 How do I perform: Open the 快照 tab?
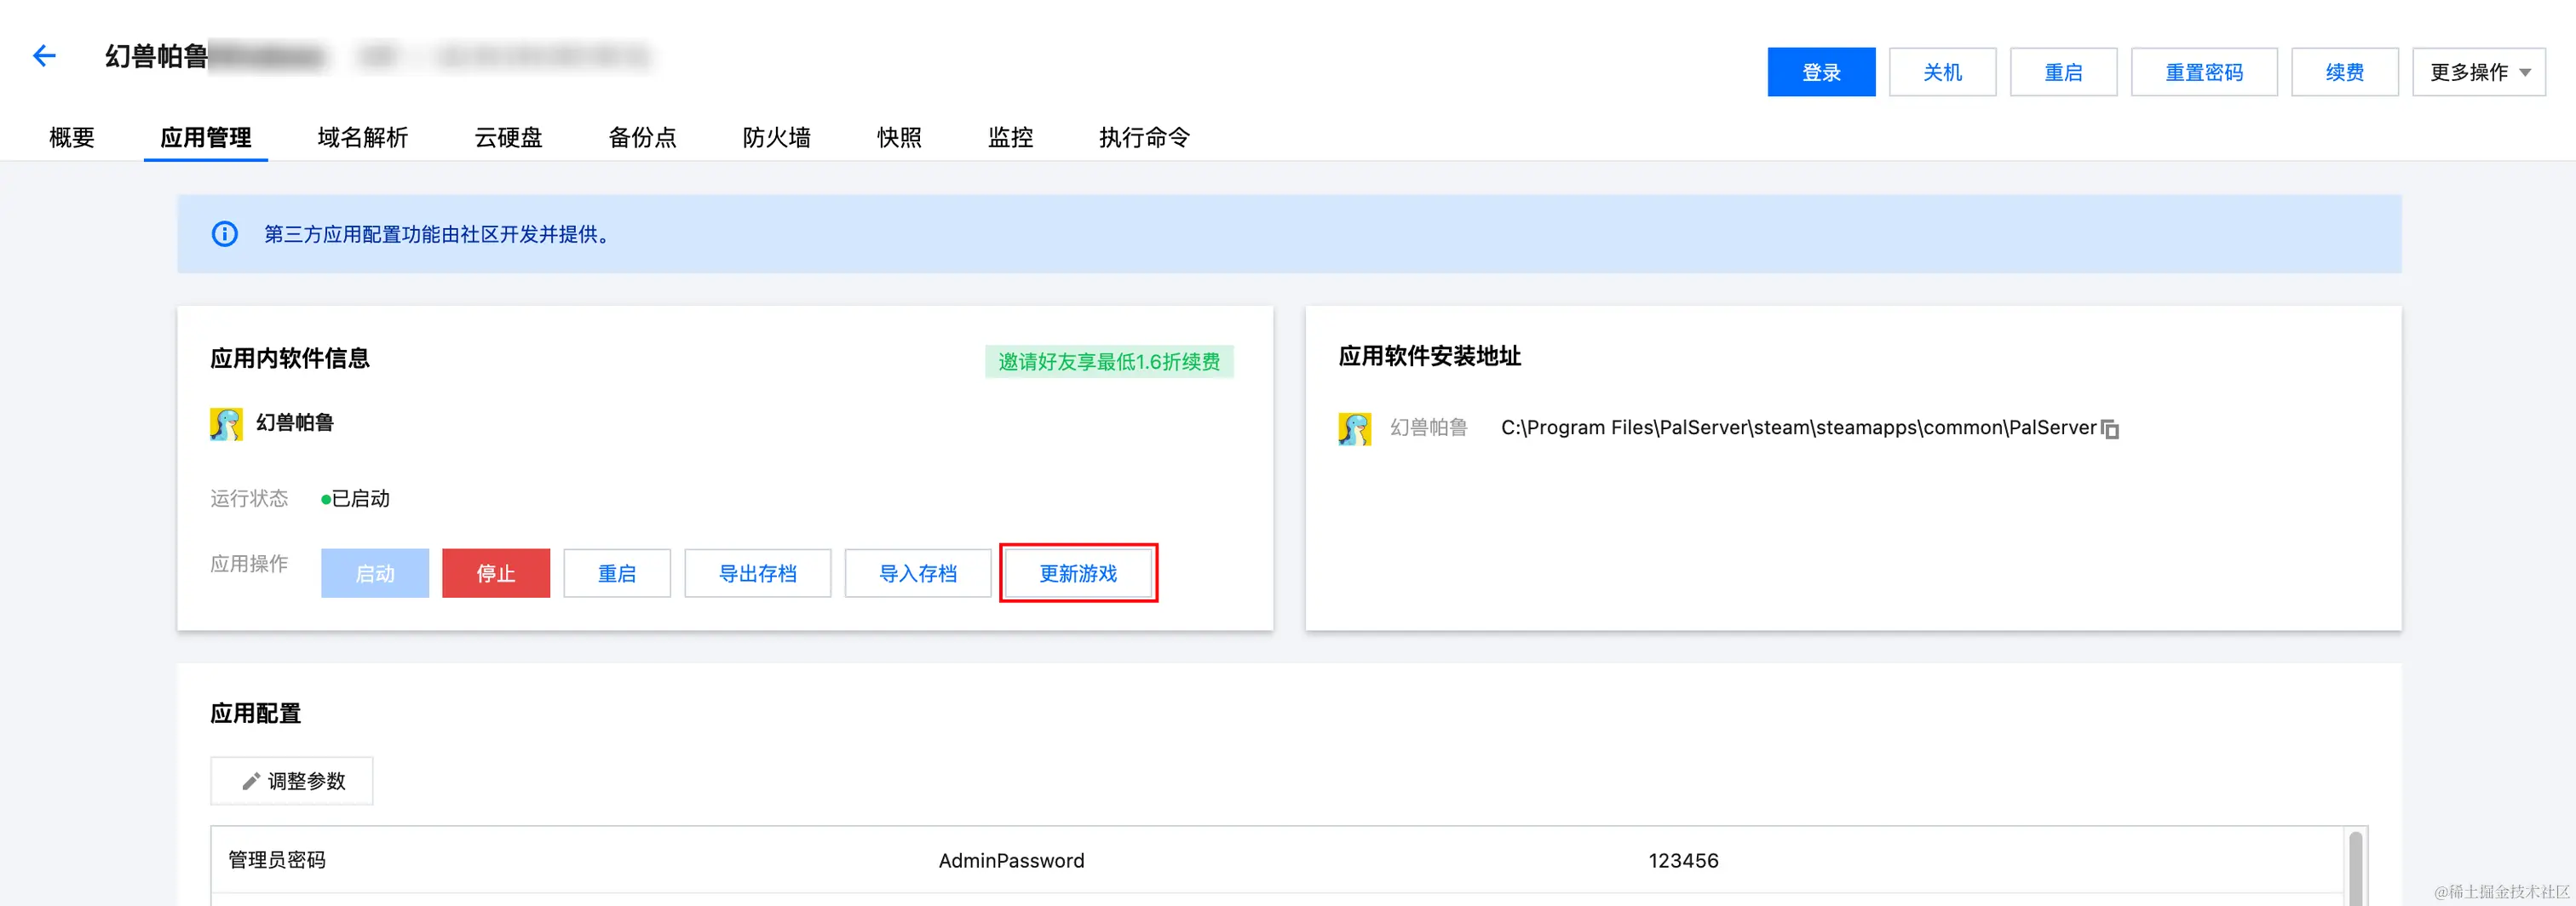pyautogui.click(x=899, y=137)
